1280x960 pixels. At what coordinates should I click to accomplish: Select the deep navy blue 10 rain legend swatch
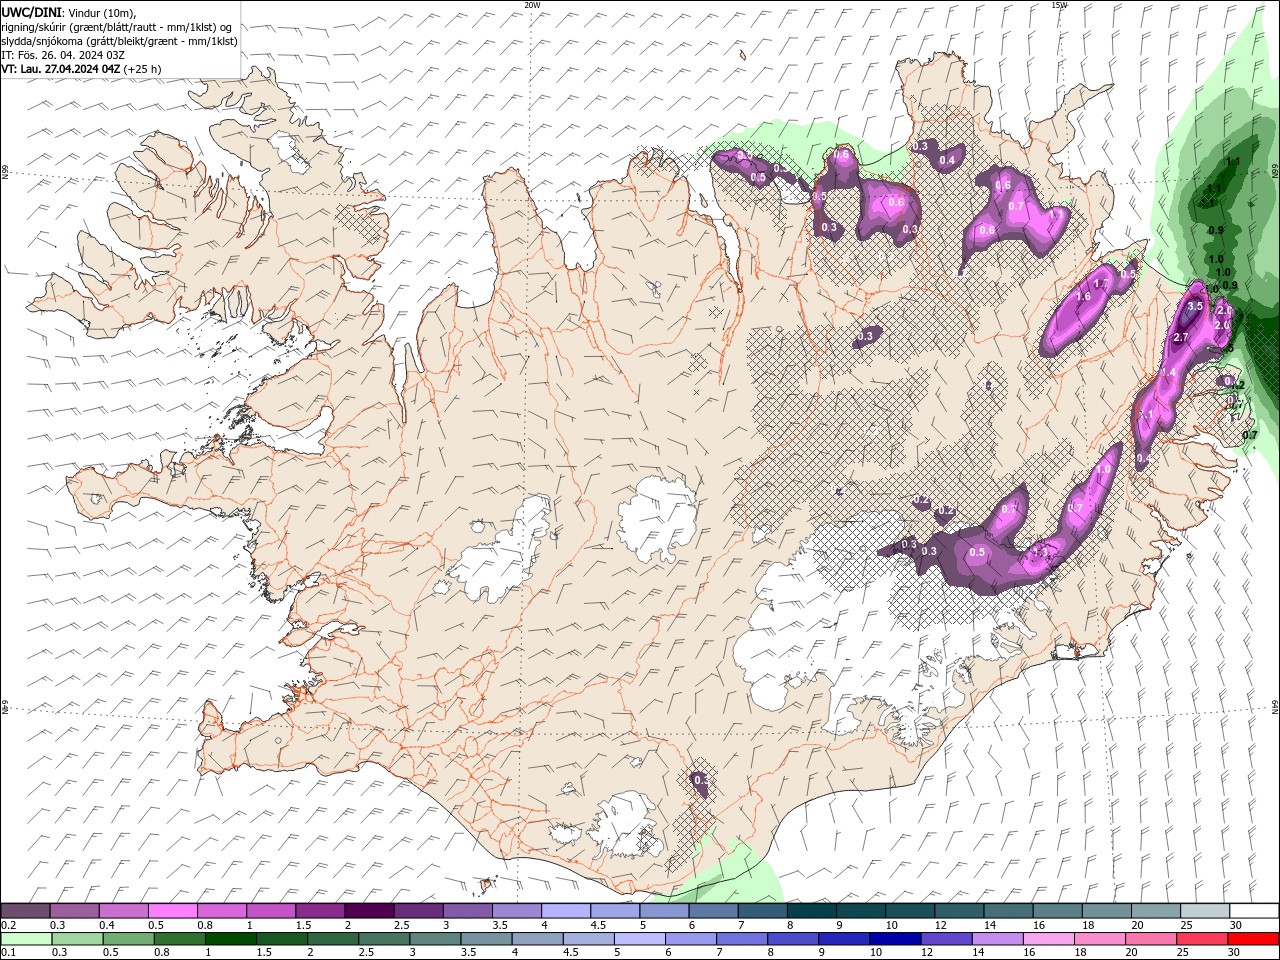[x=895, y=939]
